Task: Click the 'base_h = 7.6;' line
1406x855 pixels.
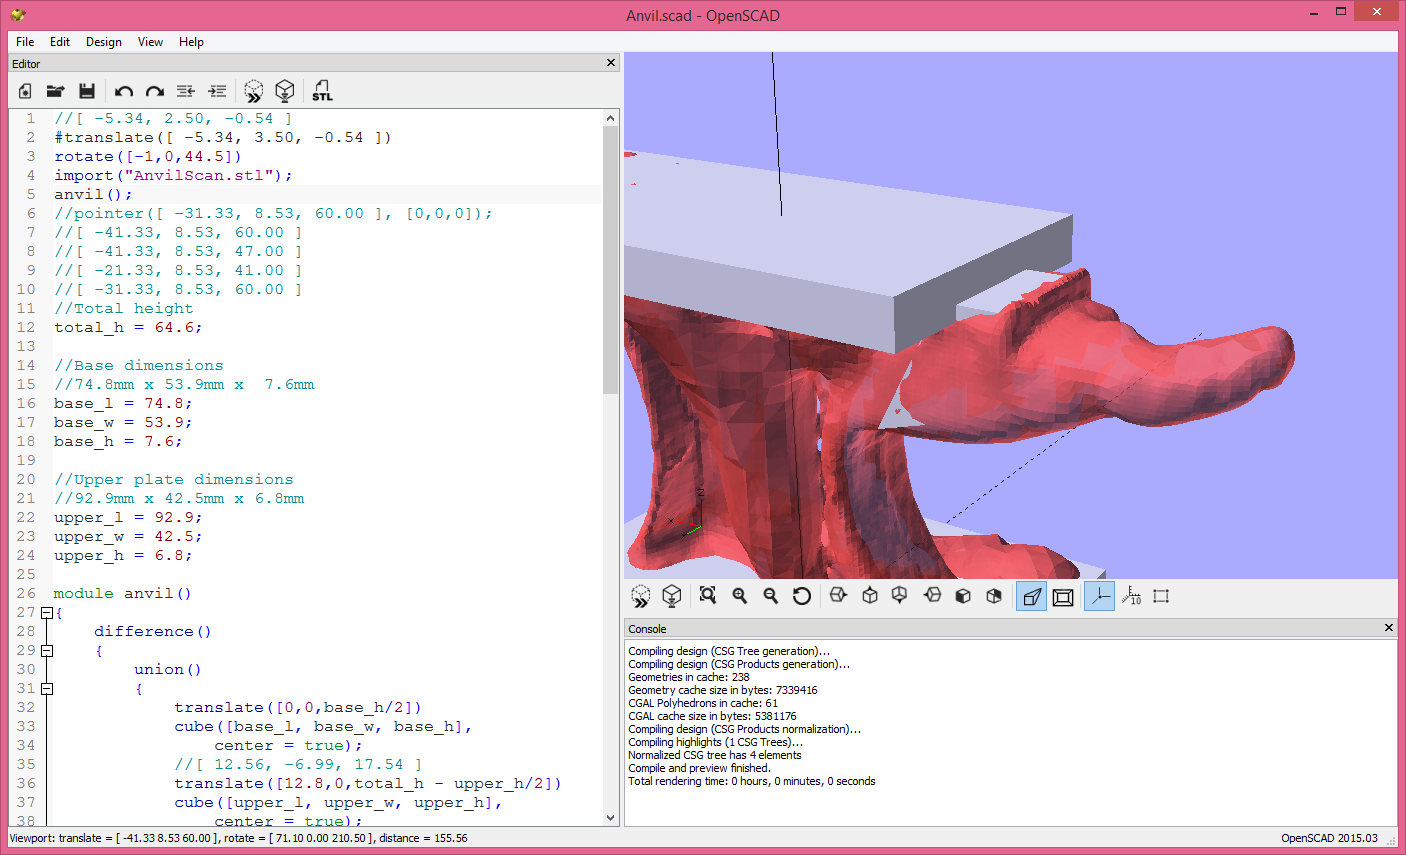Action: [118, 442]
